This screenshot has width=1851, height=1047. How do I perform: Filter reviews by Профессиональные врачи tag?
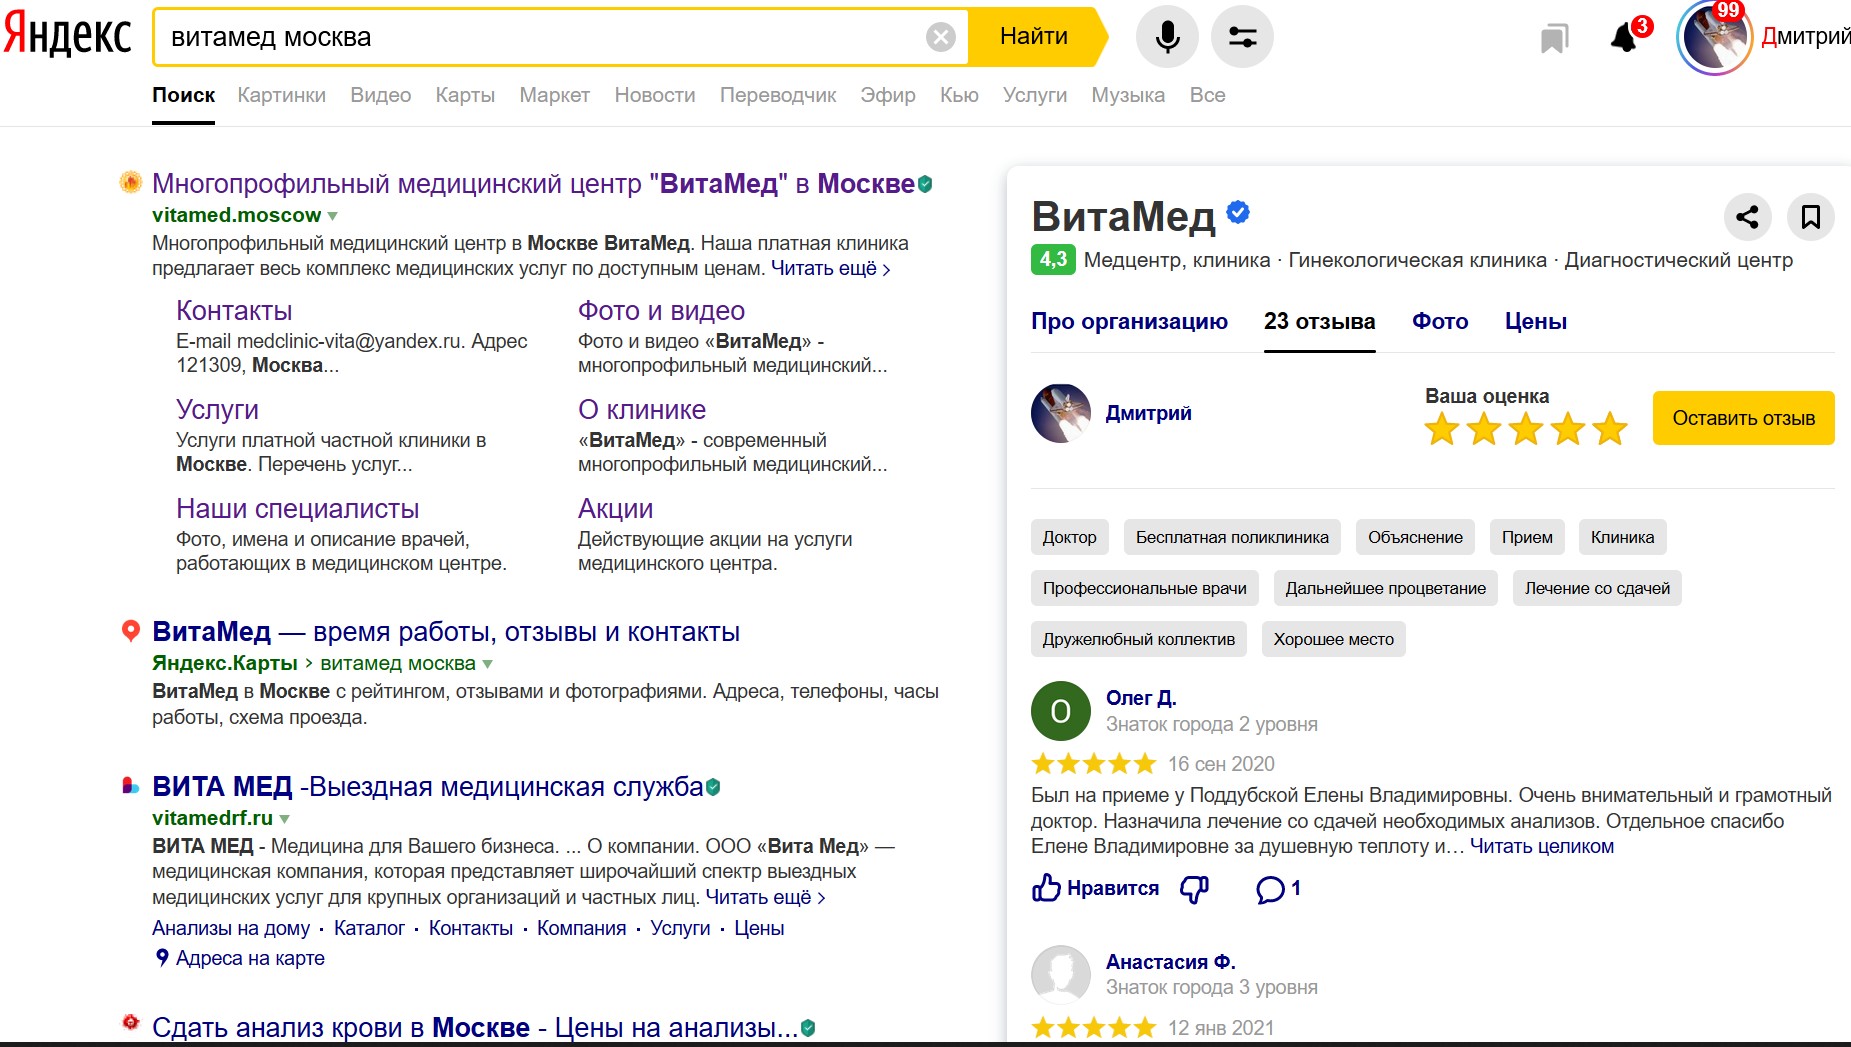(1145, 588)
